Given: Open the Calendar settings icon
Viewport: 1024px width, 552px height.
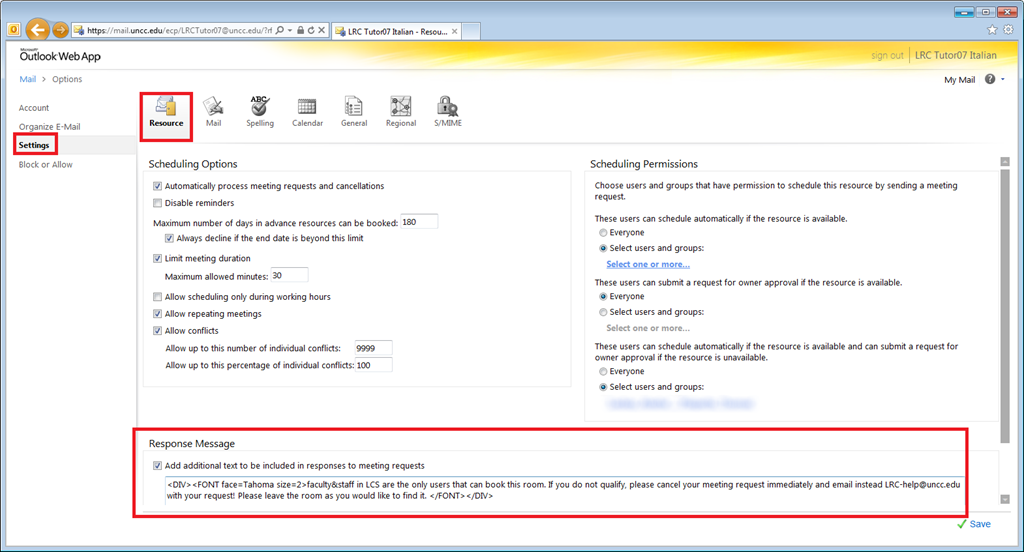Looking at the screenshot, I should (x=307, y=110).
